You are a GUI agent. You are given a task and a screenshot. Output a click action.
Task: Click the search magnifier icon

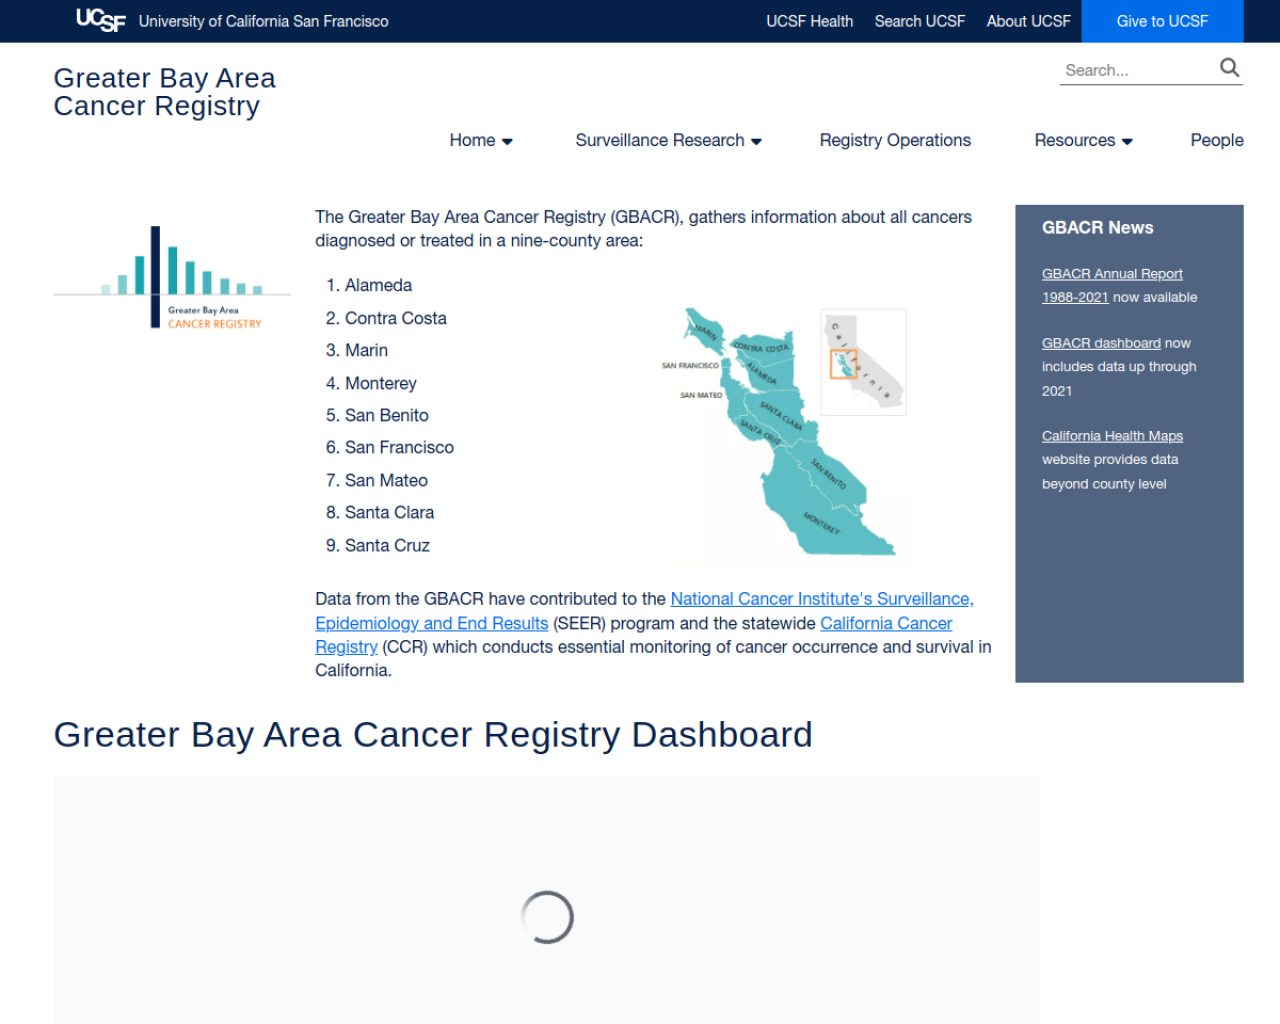(x=1229, y=68)
